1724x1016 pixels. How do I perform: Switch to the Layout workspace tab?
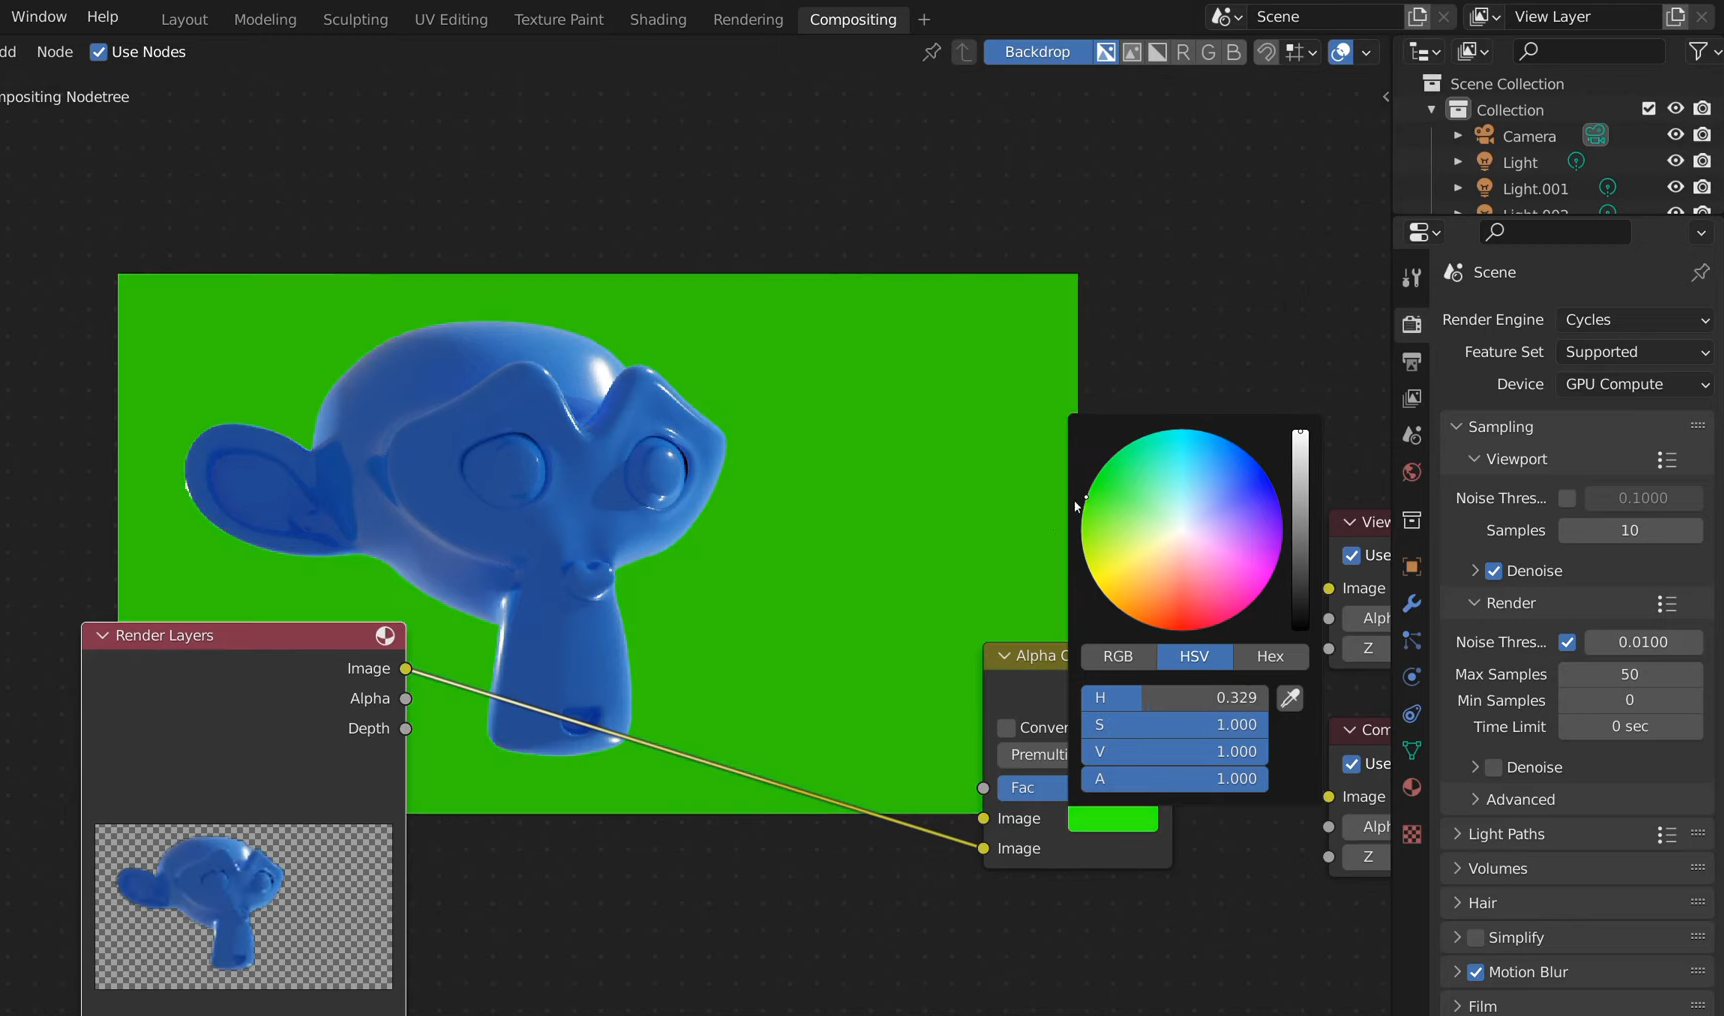coord(184,19)
